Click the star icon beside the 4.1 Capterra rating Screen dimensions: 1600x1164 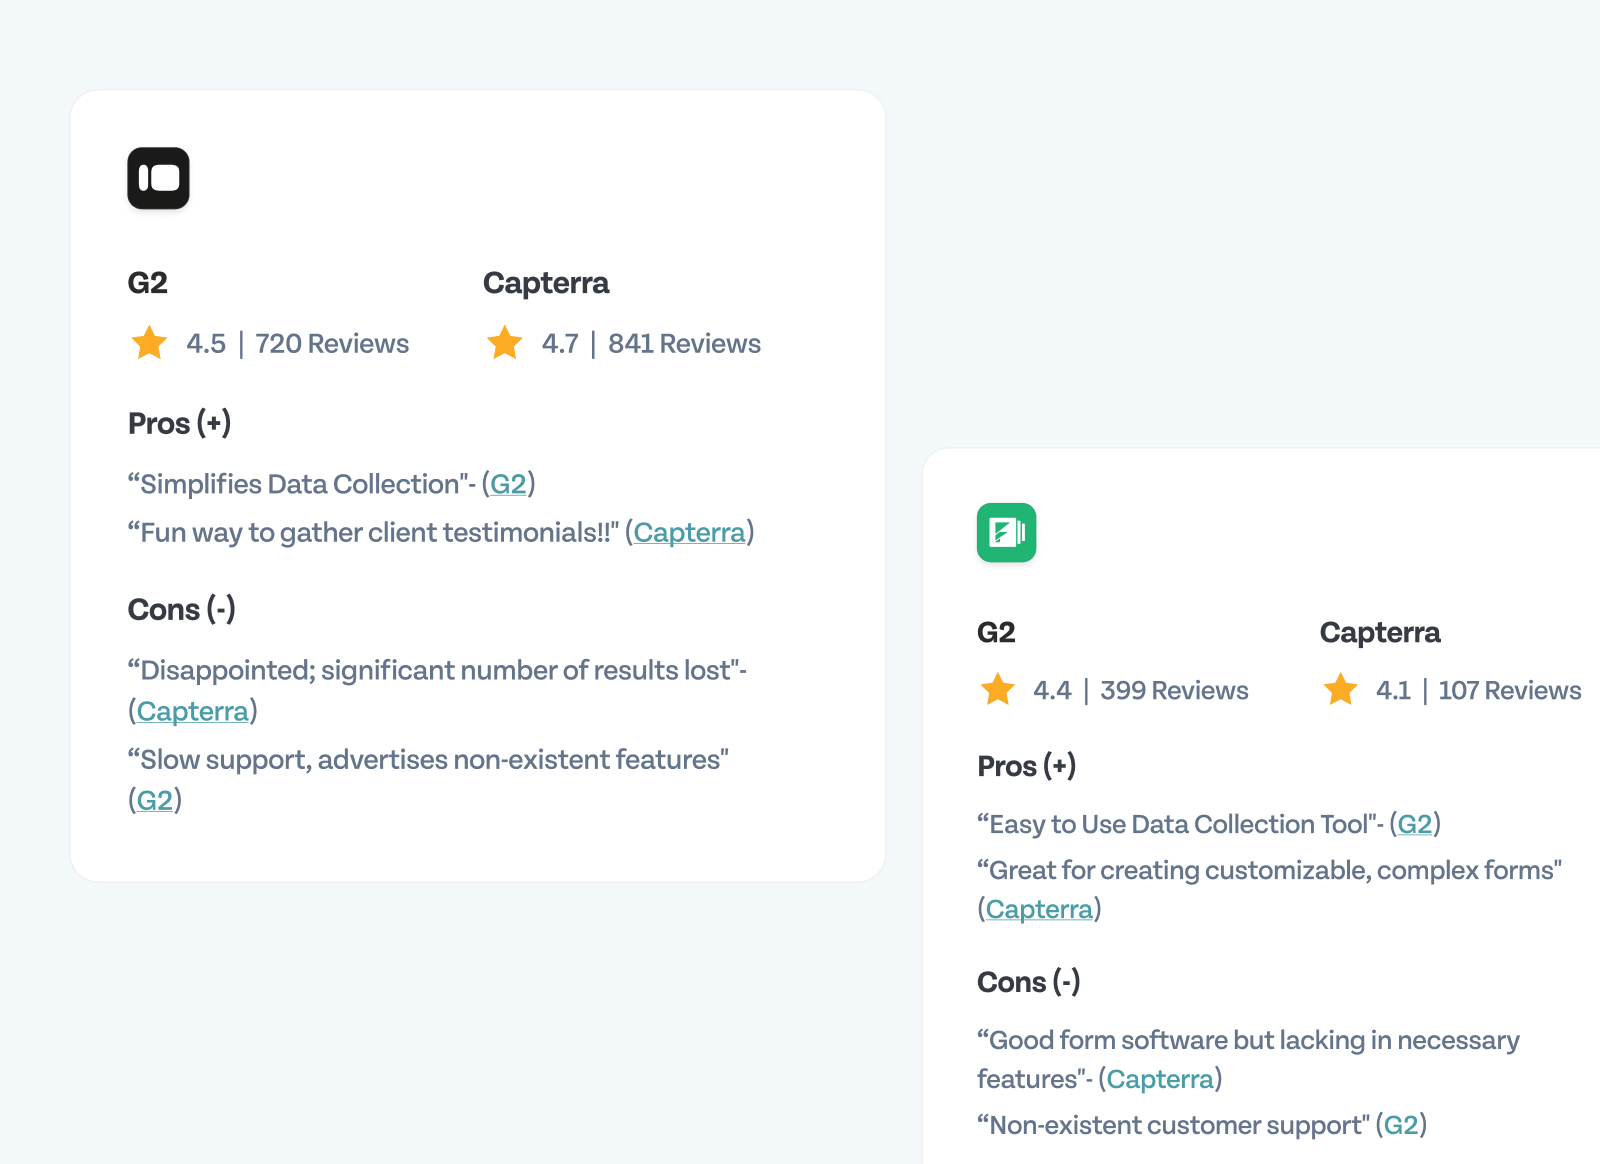pyautogui.click(x=1340, y=690)
